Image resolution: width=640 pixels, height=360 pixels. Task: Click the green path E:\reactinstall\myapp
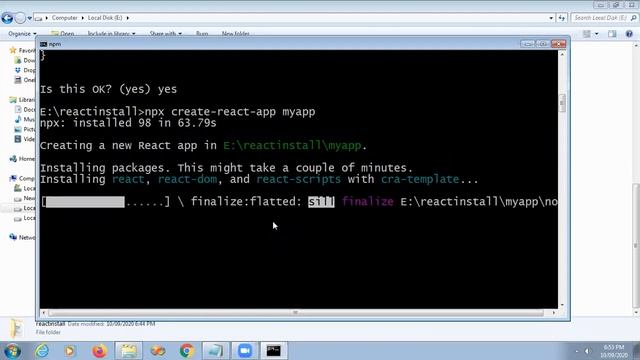coord(292,145)
